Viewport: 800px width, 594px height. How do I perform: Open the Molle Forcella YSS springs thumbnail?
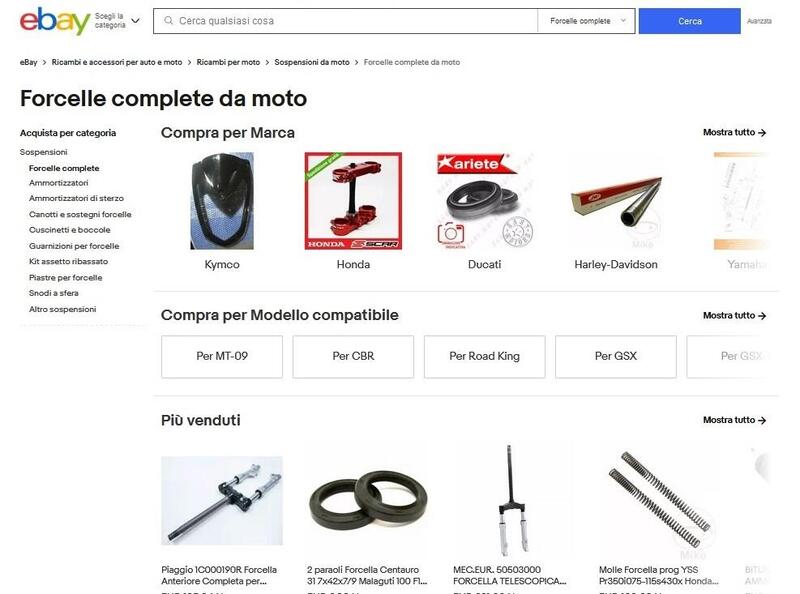pos(660,501)
